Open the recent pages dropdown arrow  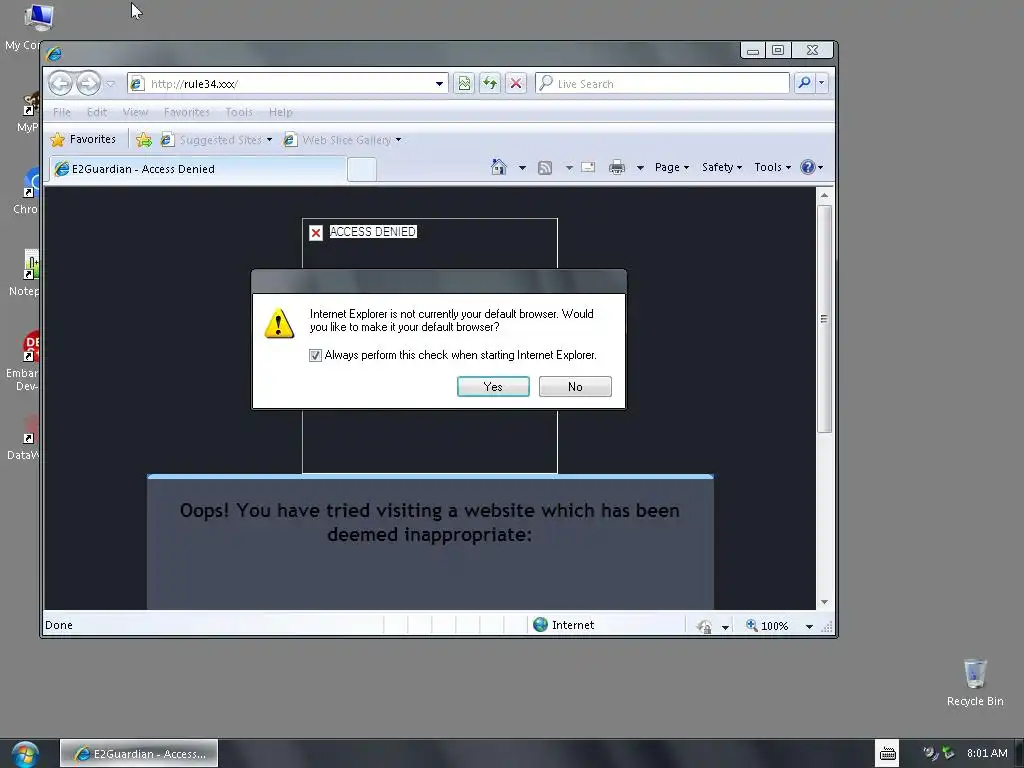click(x=110, y=84)
